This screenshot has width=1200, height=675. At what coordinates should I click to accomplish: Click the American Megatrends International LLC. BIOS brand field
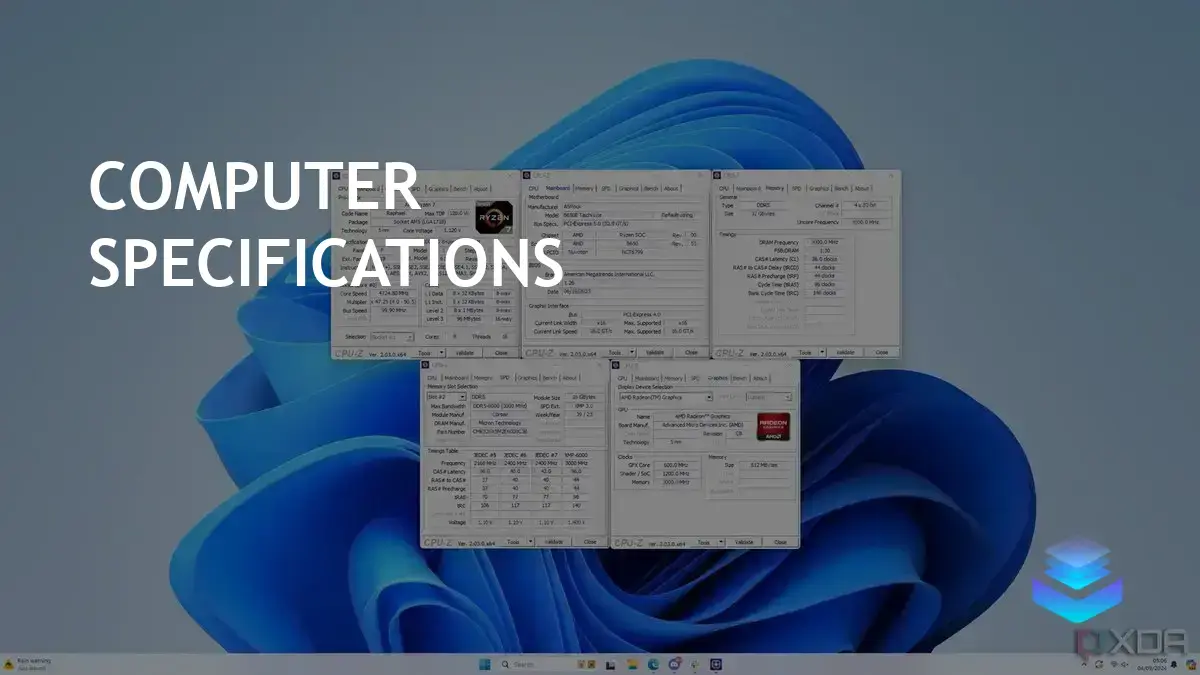pyautogui.click(x=632, y=274)
